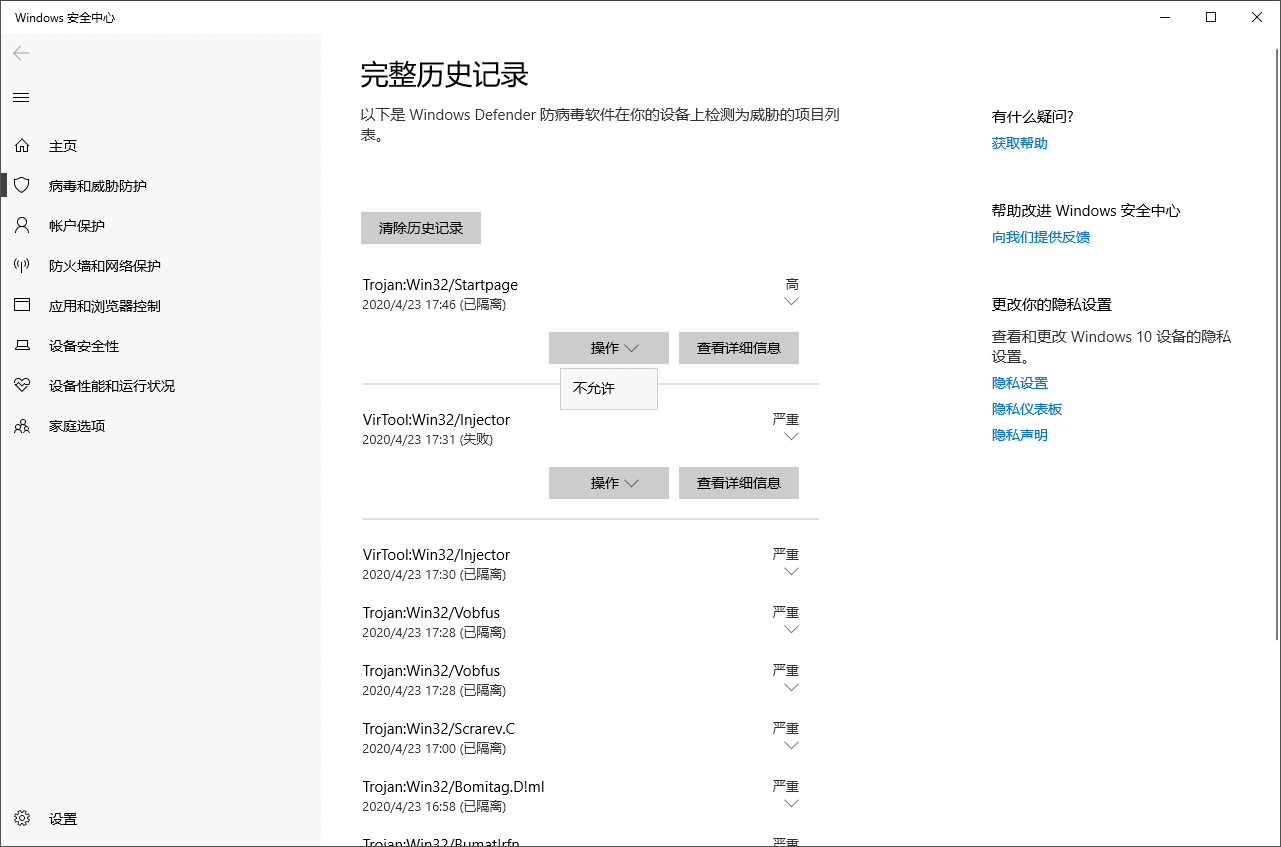1281x847 pixels.
Task: Click the back arrow icon
Action: tap(21, 53)
